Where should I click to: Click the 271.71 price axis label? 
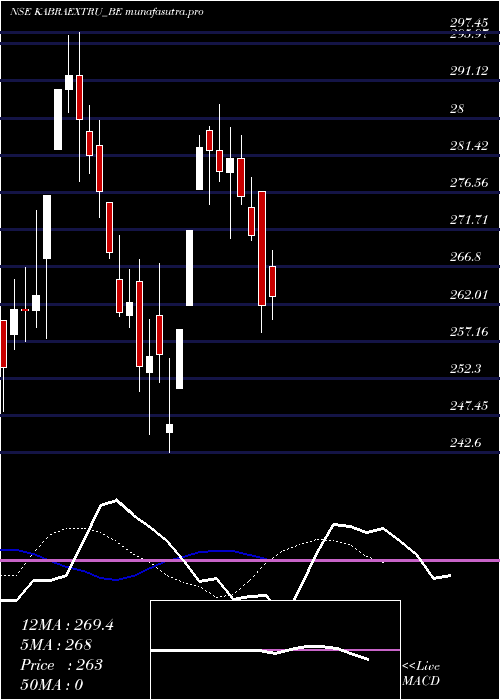pyautogui.click(x=469, y=220)
